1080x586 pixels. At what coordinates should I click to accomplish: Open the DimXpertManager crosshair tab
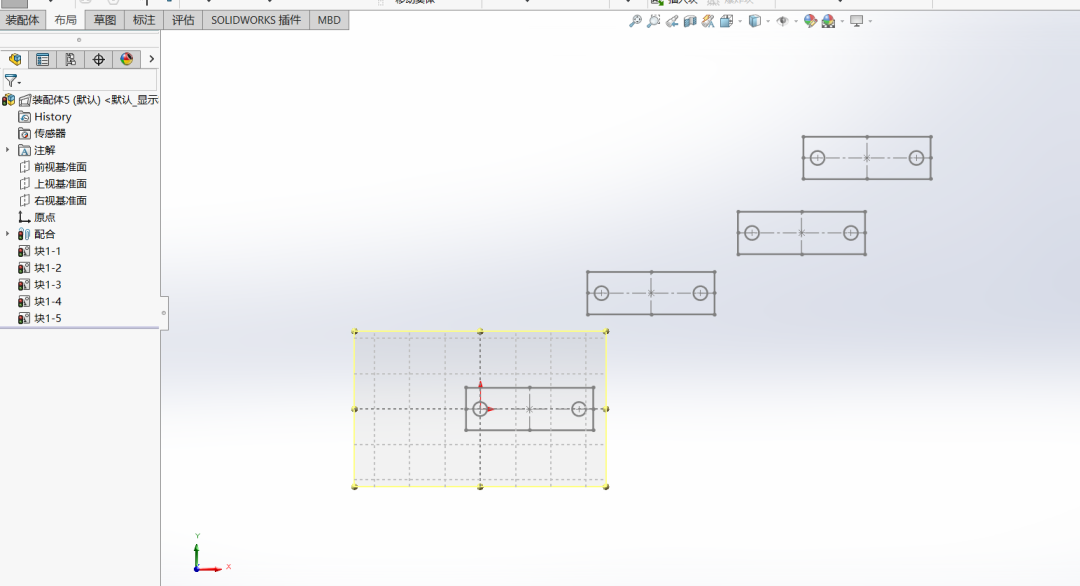(98, 60)
